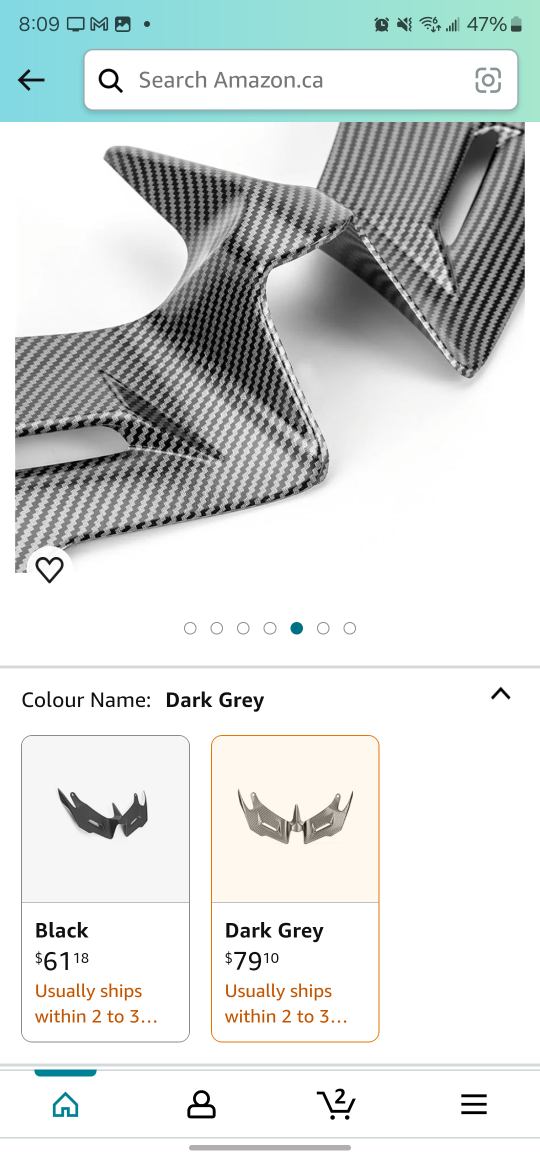
Task: Tap the Search Amazon.ca field
Action: [x=301, y=80]
